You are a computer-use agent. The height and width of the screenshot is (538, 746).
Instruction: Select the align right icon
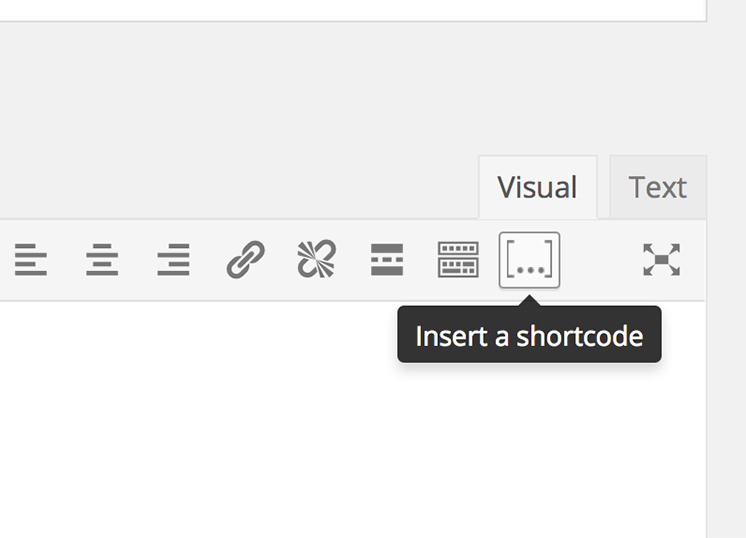173,260
